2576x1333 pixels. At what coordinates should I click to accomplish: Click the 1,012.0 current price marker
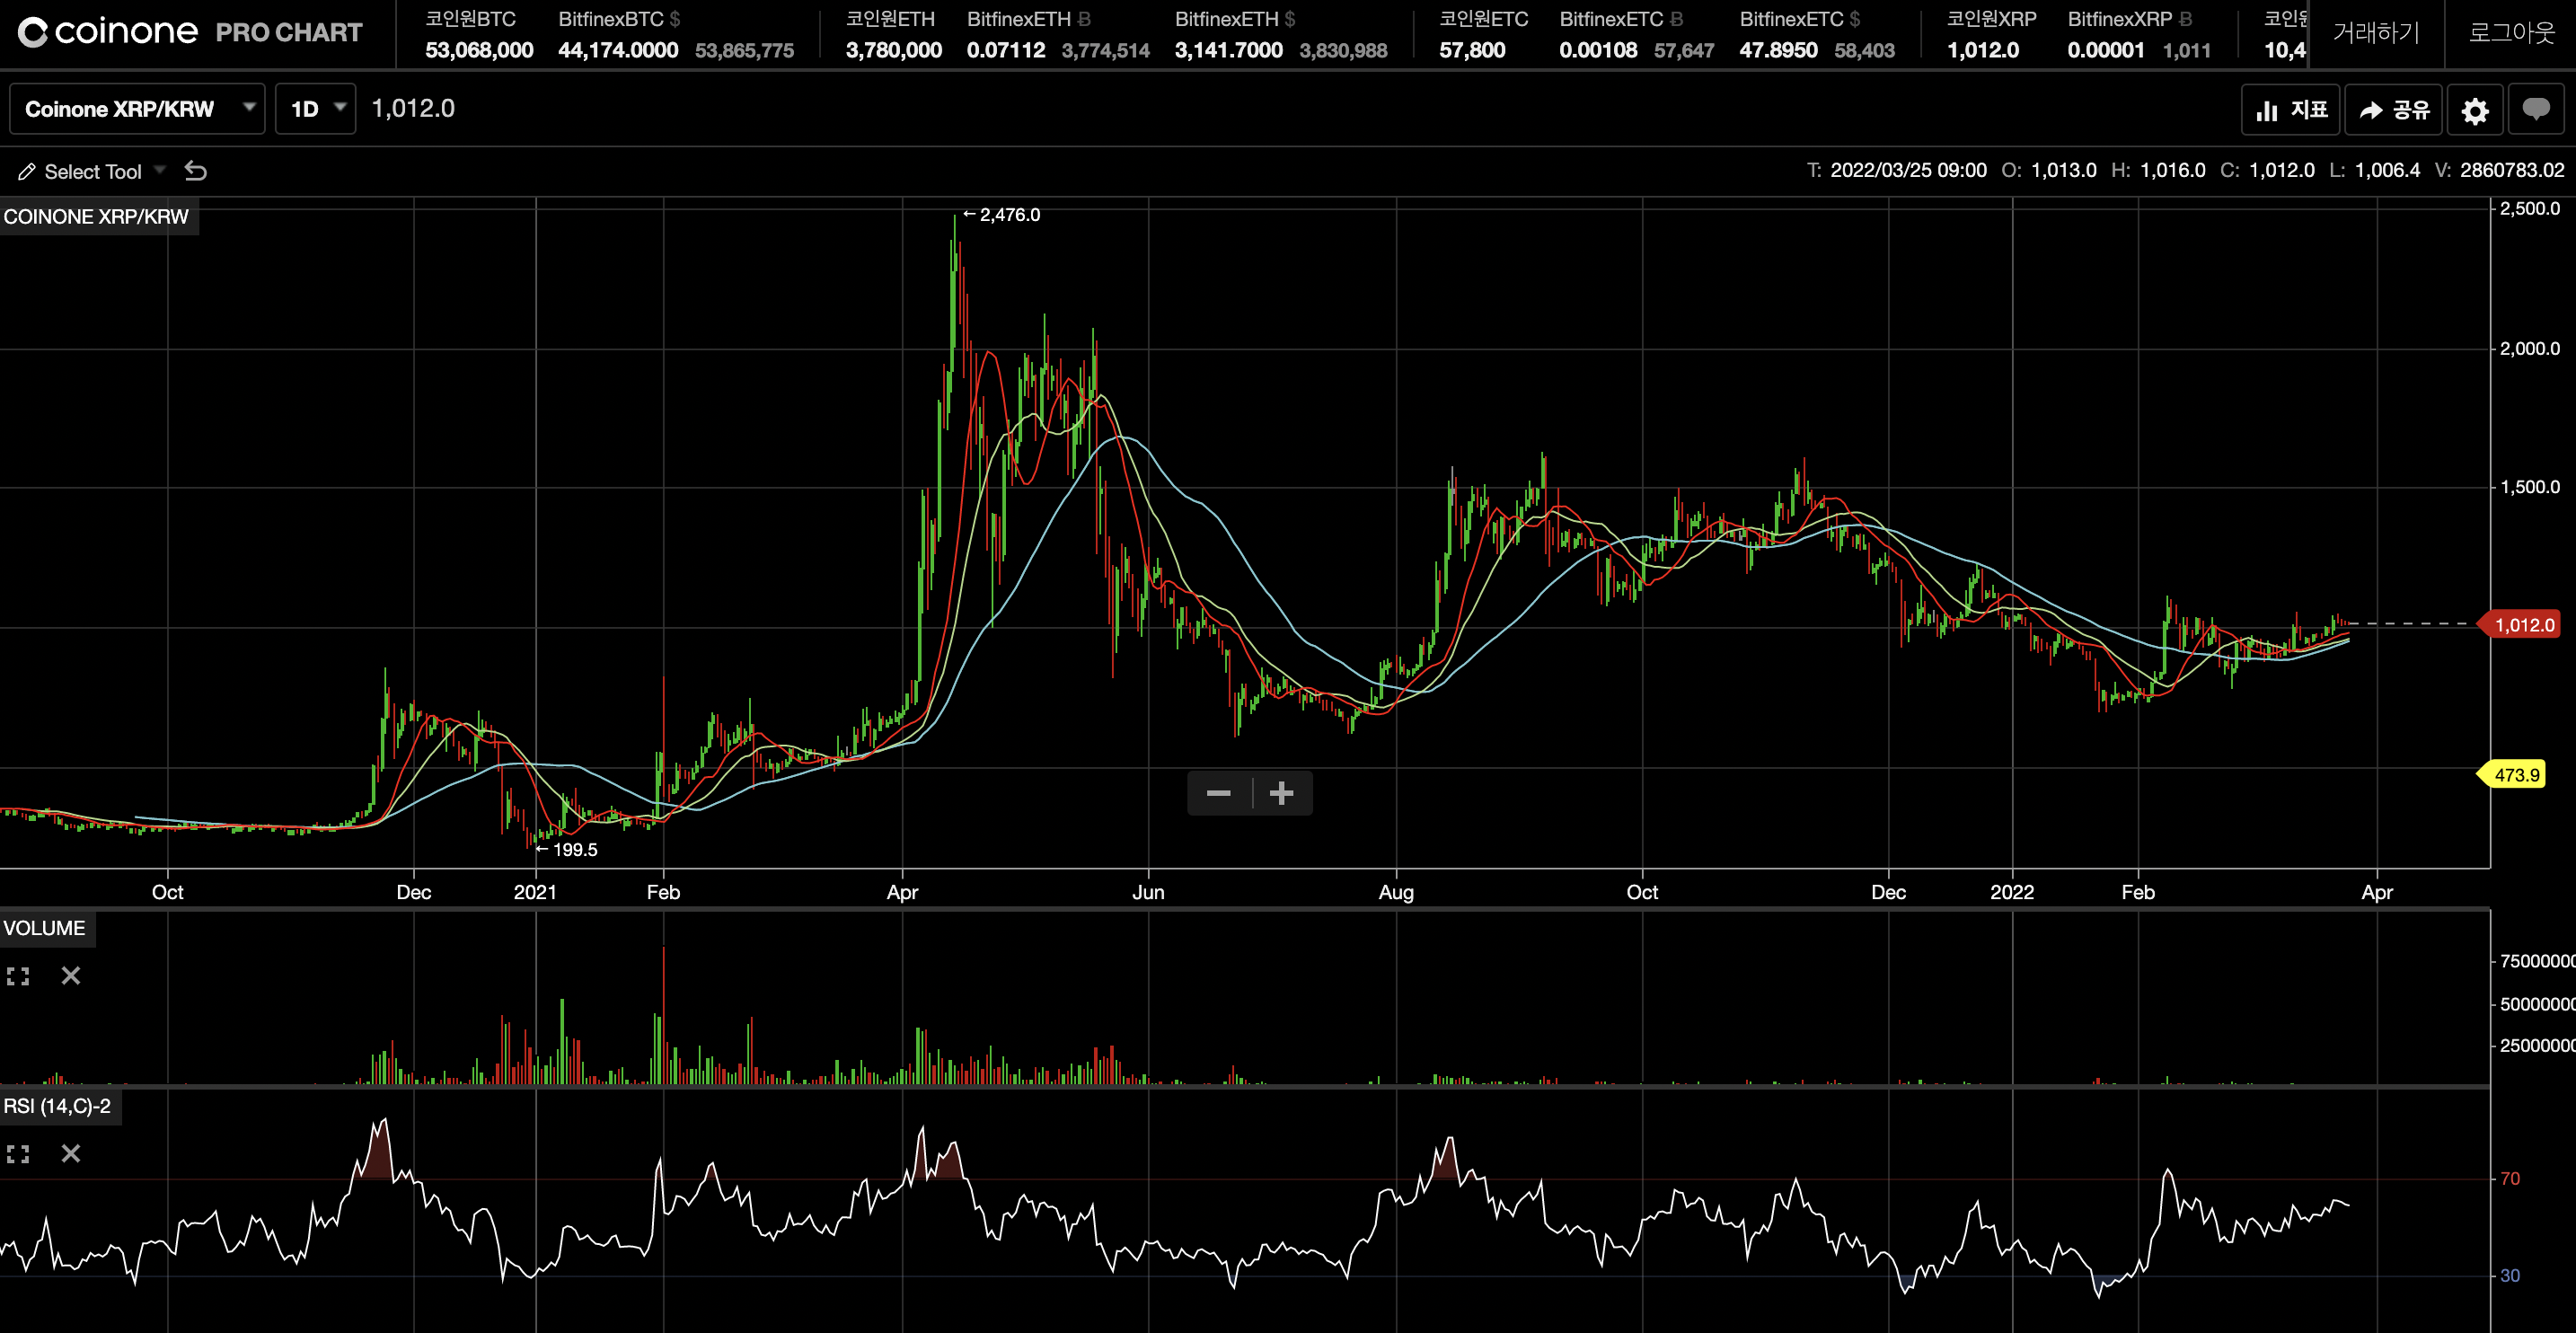pyautogui.click(x=2523, y=625)
